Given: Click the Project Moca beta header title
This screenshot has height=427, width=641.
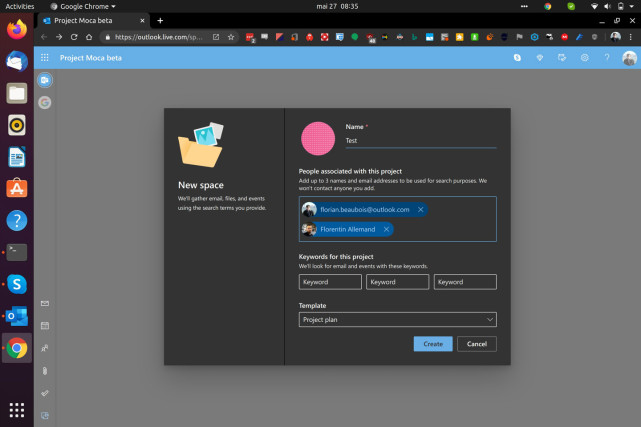Looking at the screenshot, I should coord(91,58).
